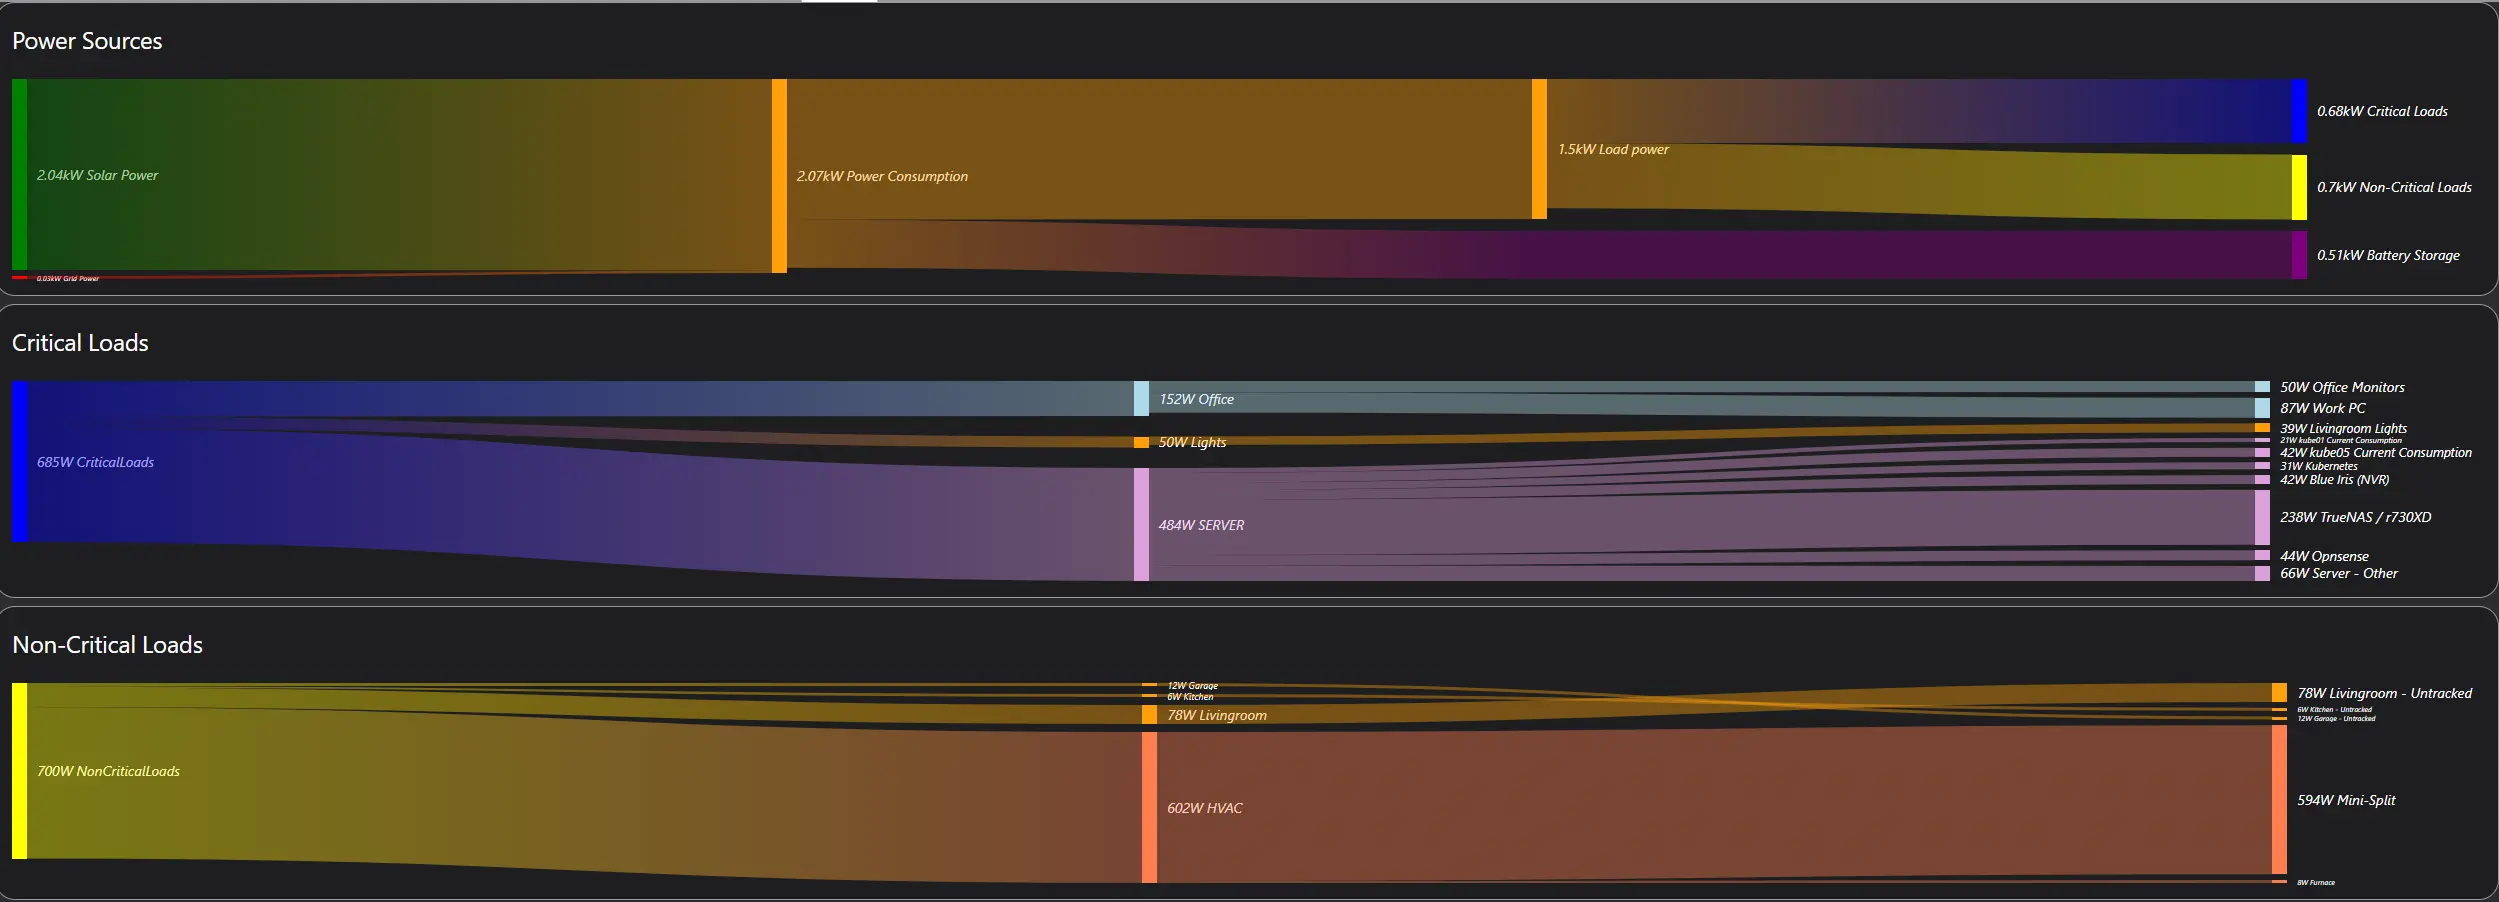This screenshot has width=2499, height=902.
Task: Open the Critical Loads card heading
Action: (x=80, y=343)
